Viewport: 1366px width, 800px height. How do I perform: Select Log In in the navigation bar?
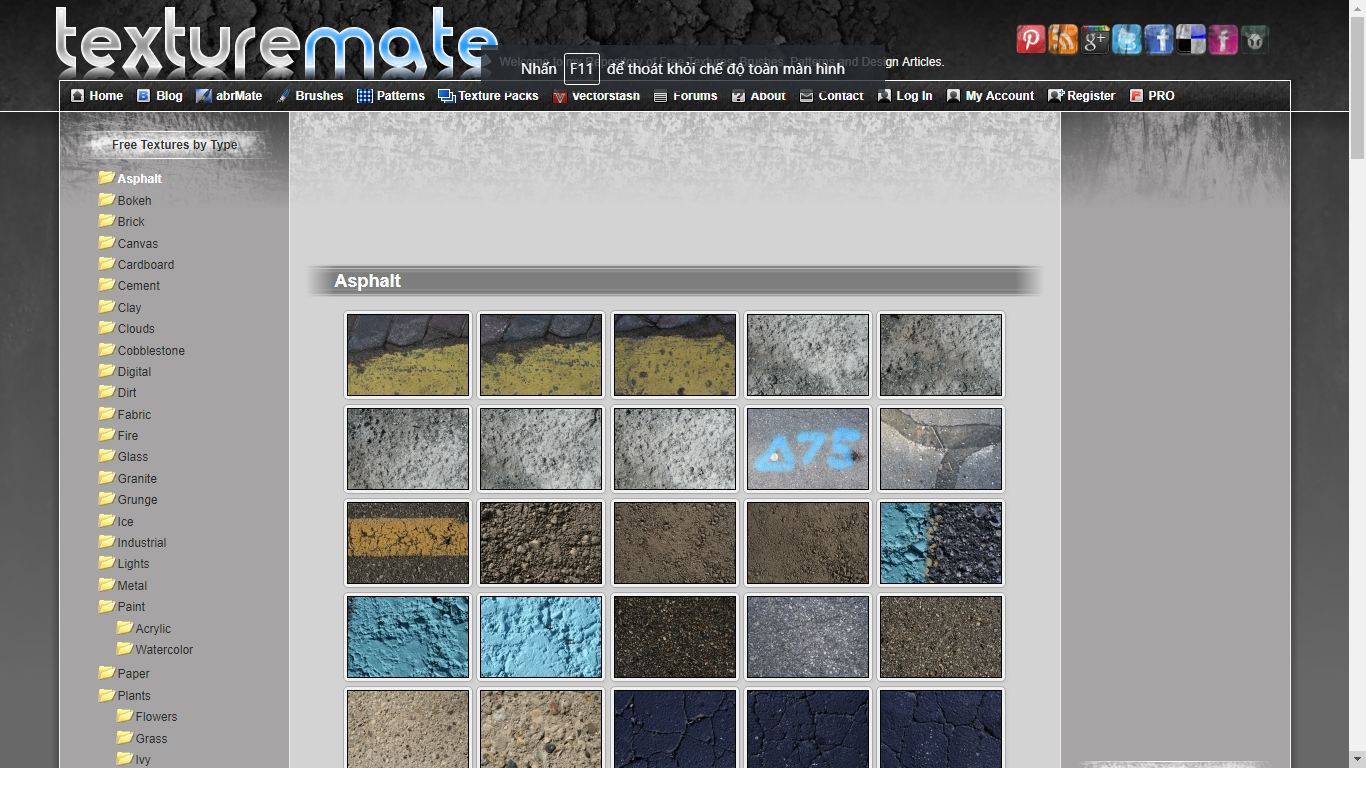point(905,96)
